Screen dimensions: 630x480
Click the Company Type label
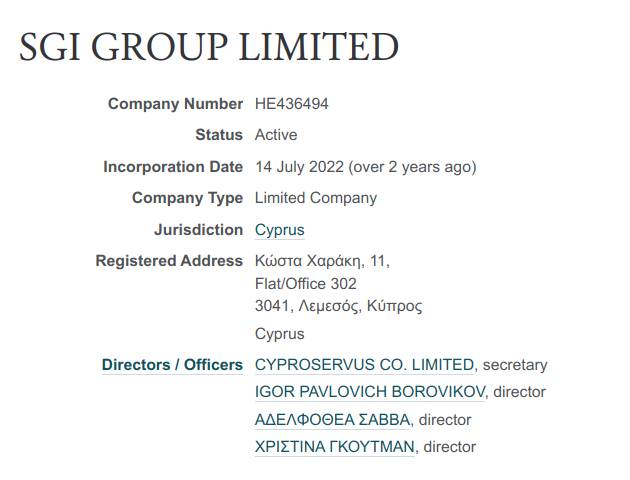tap(187, 198)
